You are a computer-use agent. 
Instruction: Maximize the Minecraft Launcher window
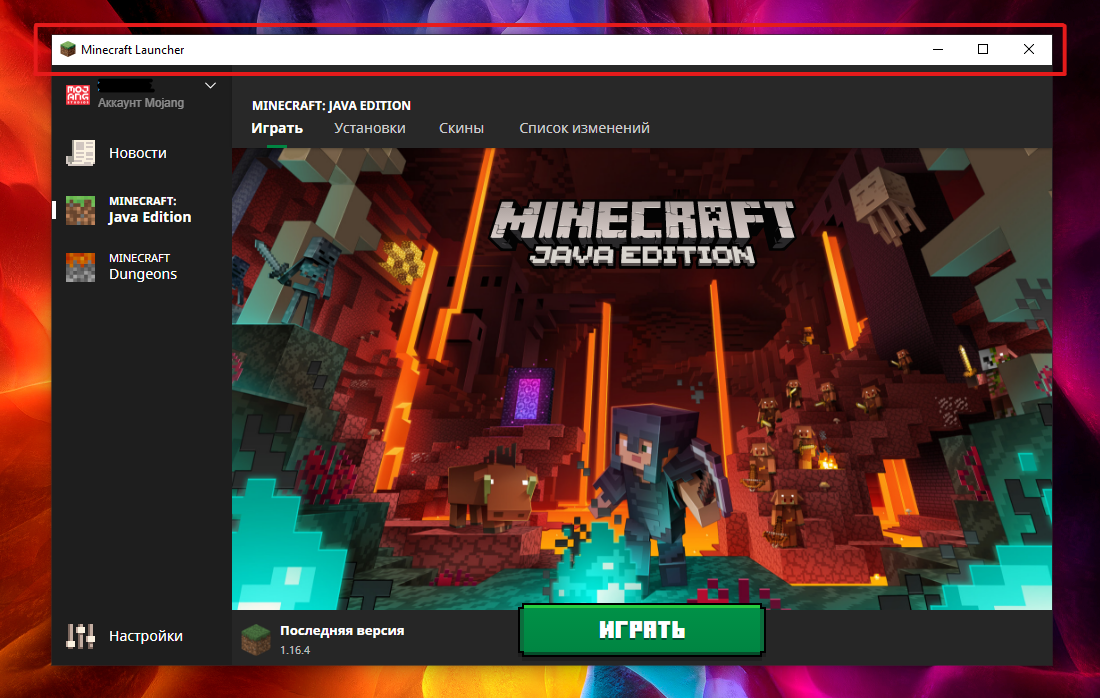click(983, 49)
